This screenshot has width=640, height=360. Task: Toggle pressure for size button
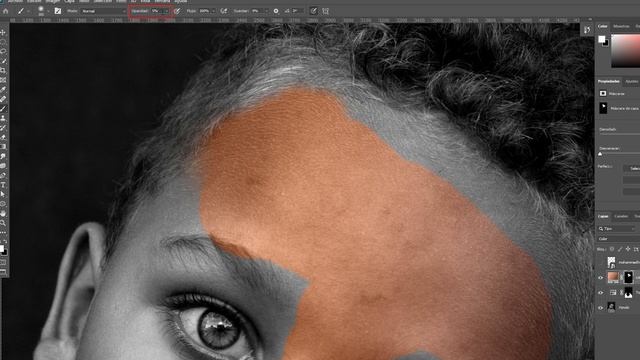pos(313,11)
